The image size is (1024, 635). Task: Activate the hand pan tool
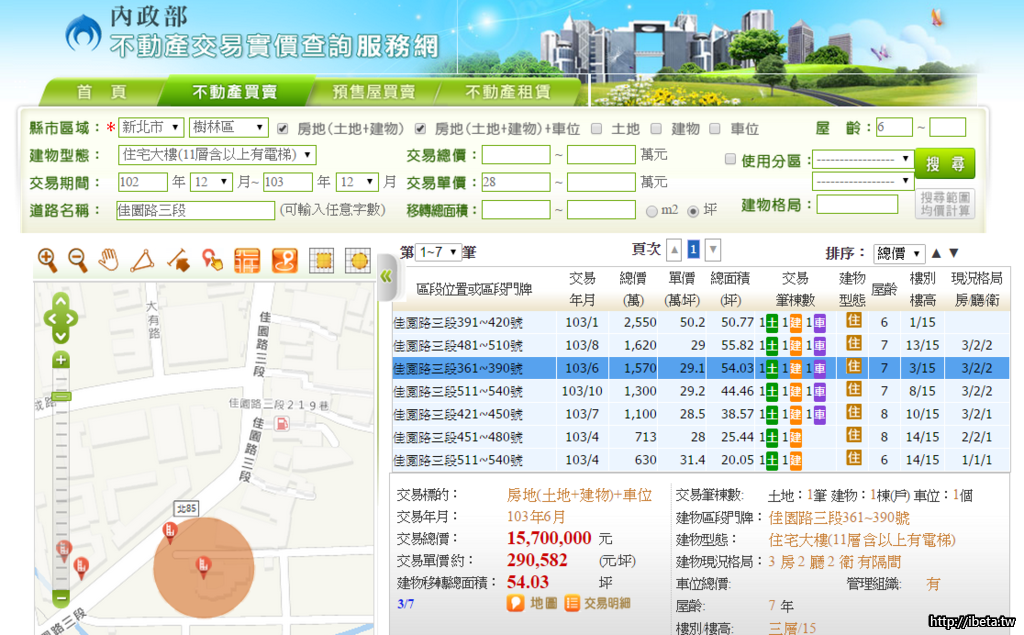point(109,260)
